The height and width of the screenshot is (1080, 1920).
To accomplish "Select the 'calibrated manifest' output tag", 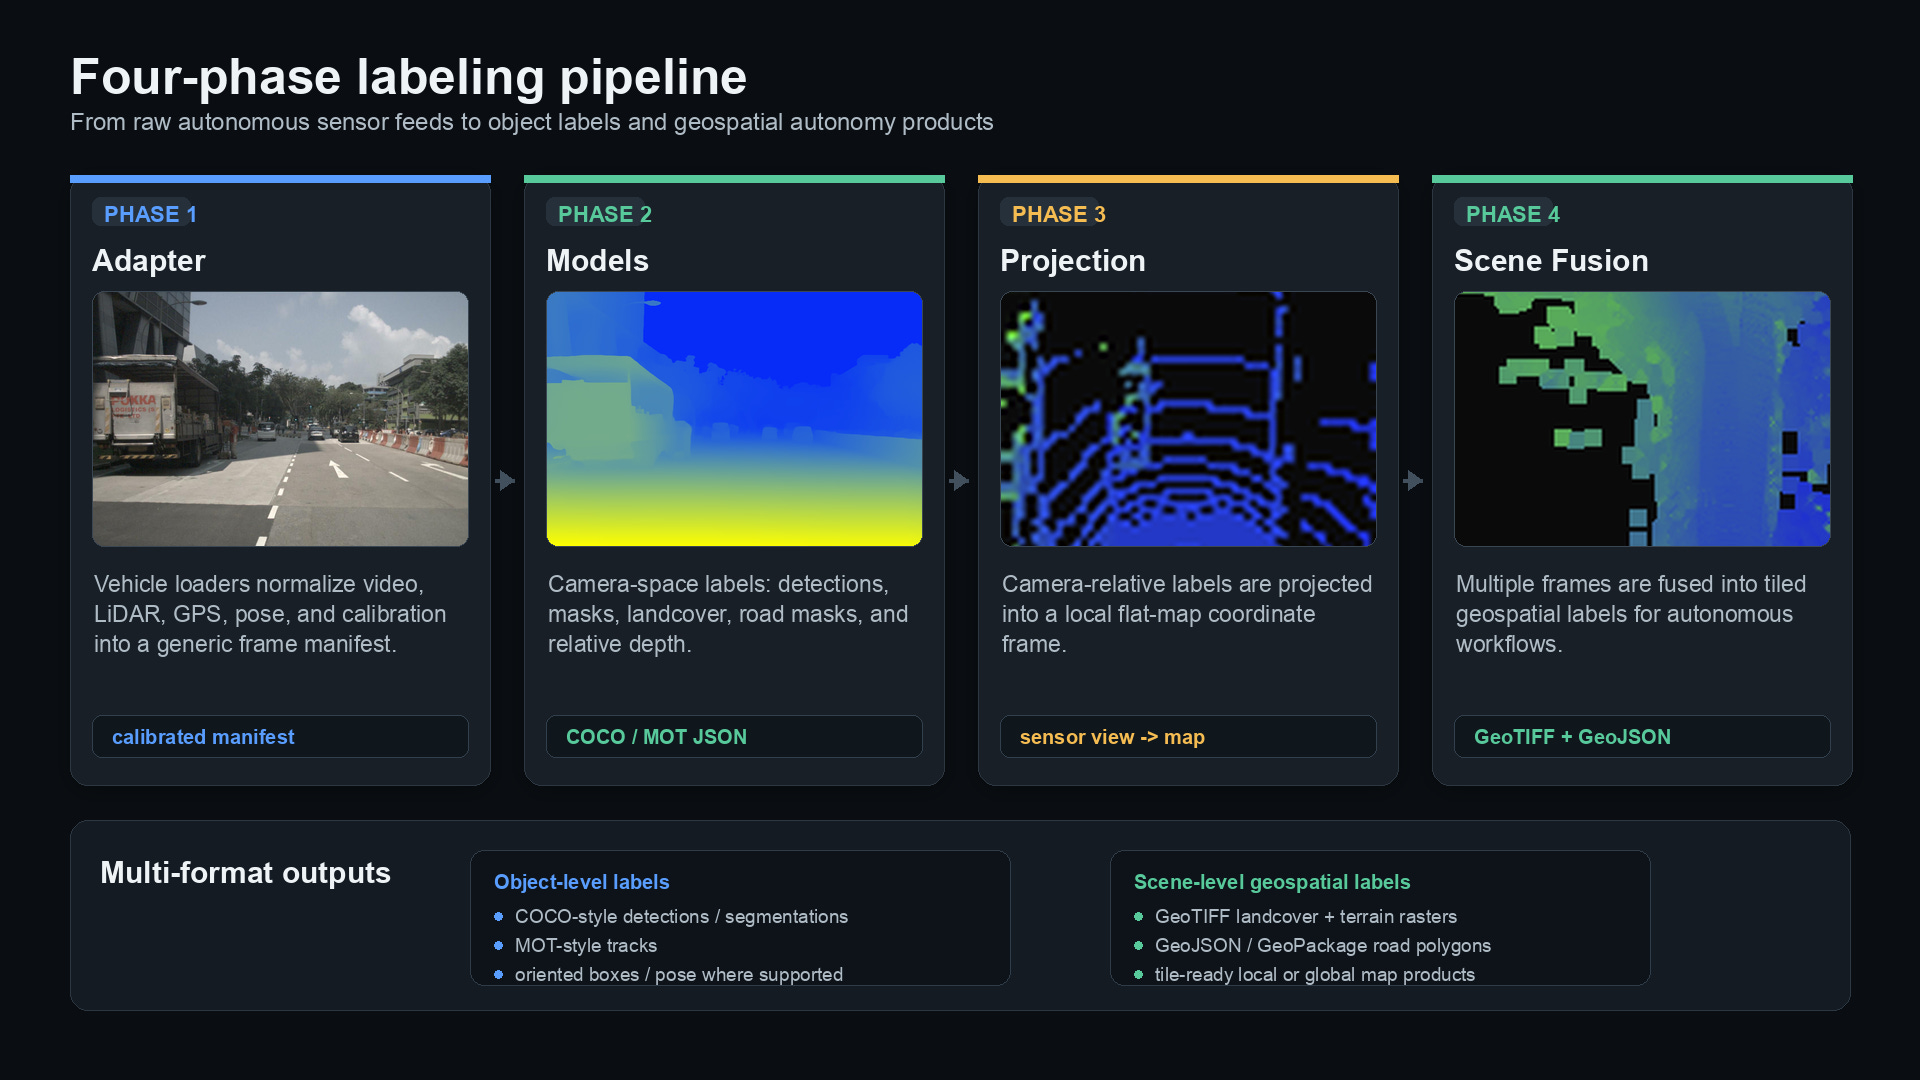I will [280, 737].
